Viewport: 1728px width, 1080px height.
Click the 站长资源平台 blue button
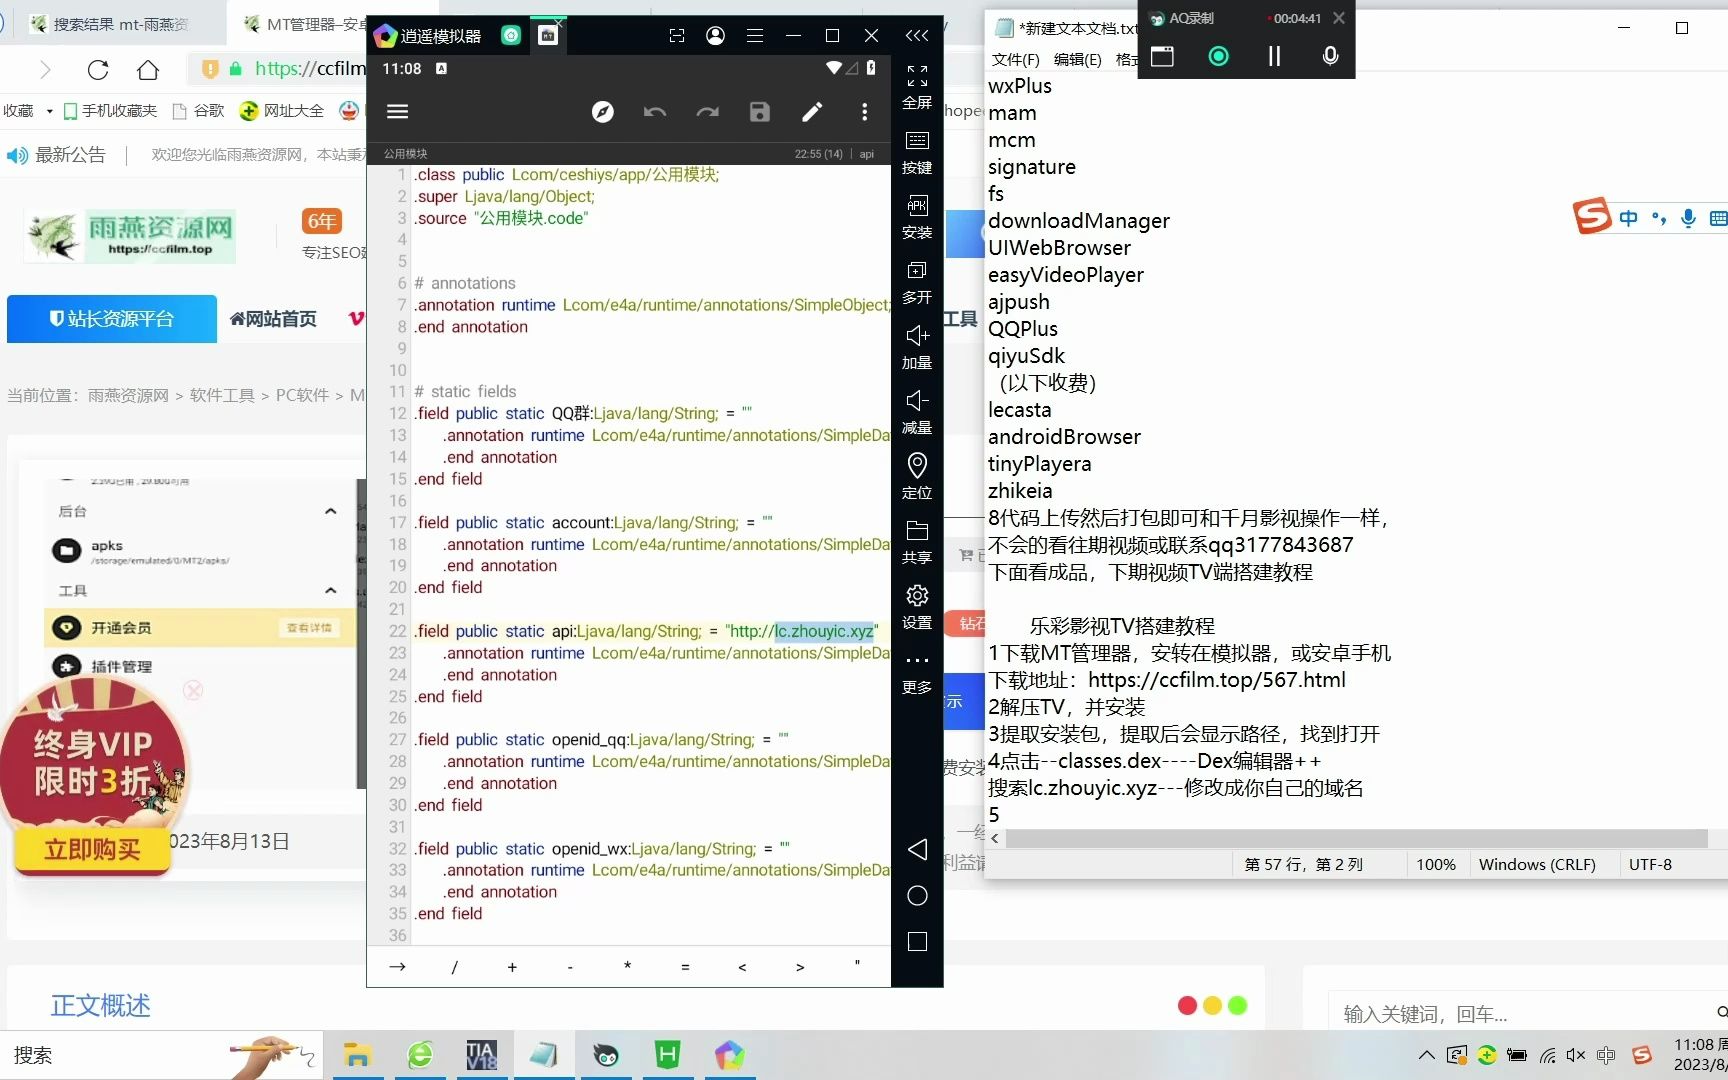pos(112,319)
